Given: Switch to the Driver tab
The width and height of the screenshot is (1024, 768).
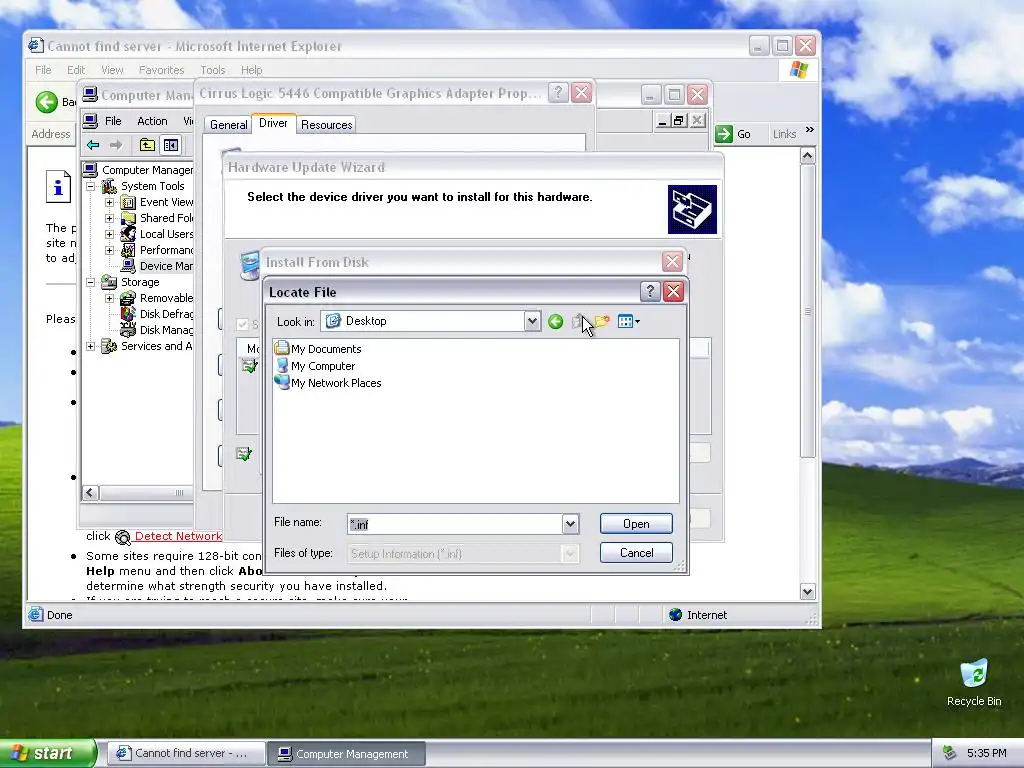Looking at the screenshot, I should (x=273, y=123).
